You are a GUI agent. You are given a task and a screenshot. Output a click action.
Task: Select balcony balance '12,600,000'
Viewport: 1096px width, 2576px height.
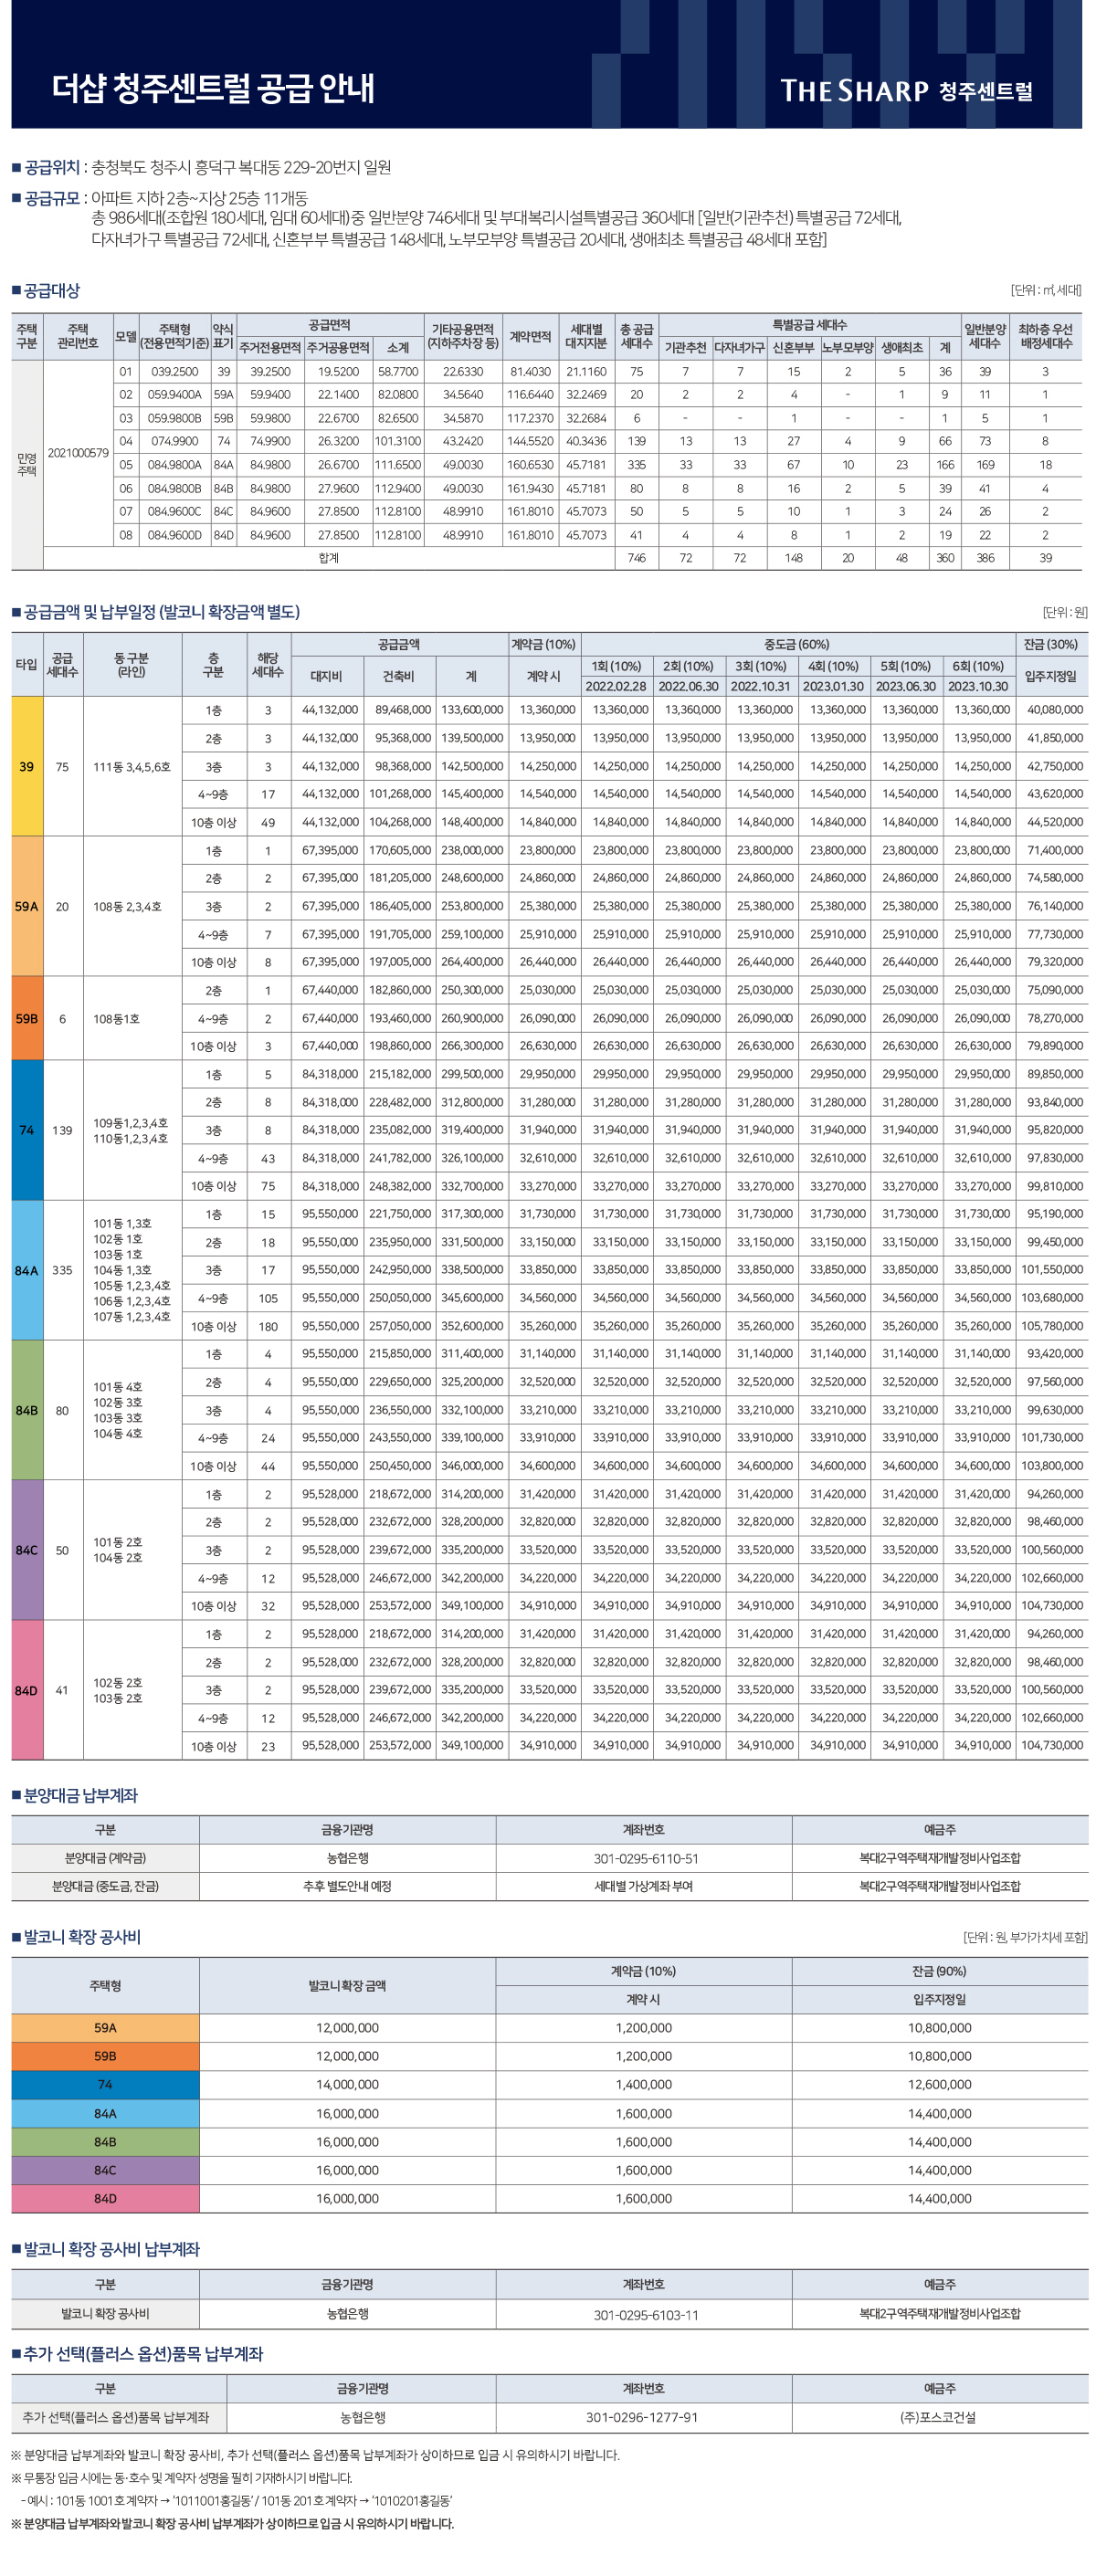click(x=939, y=2085)
